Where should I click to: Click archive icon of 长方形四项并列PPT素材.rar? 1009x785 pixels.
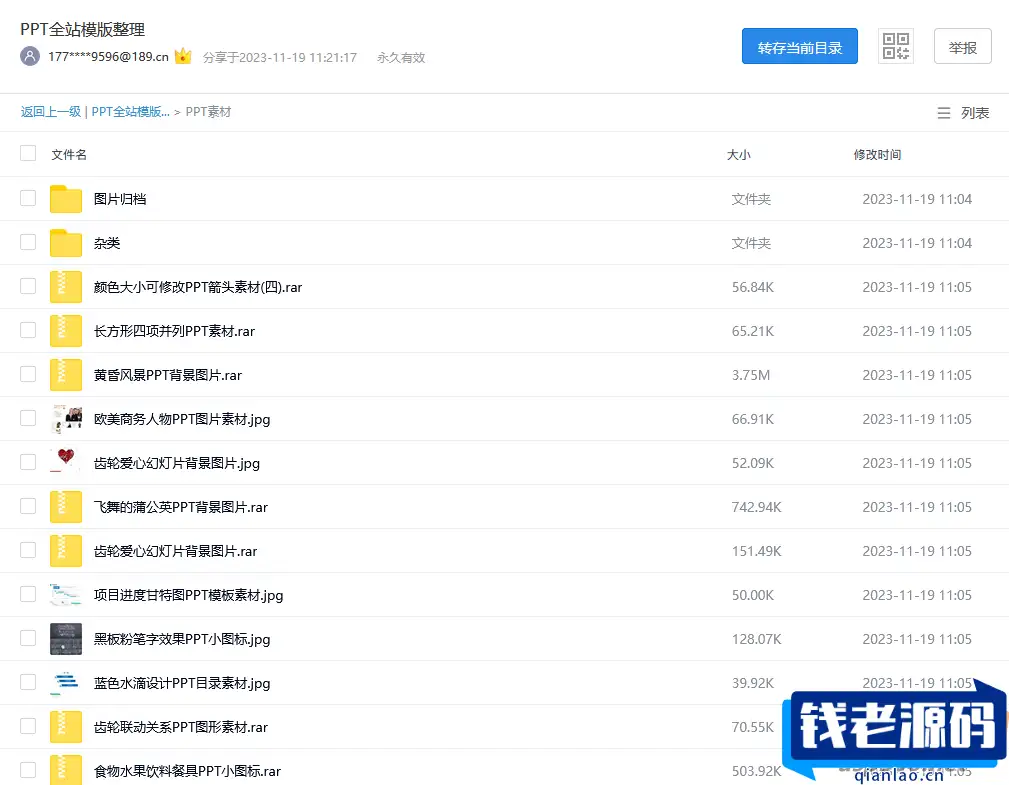(x=66, y=331)
